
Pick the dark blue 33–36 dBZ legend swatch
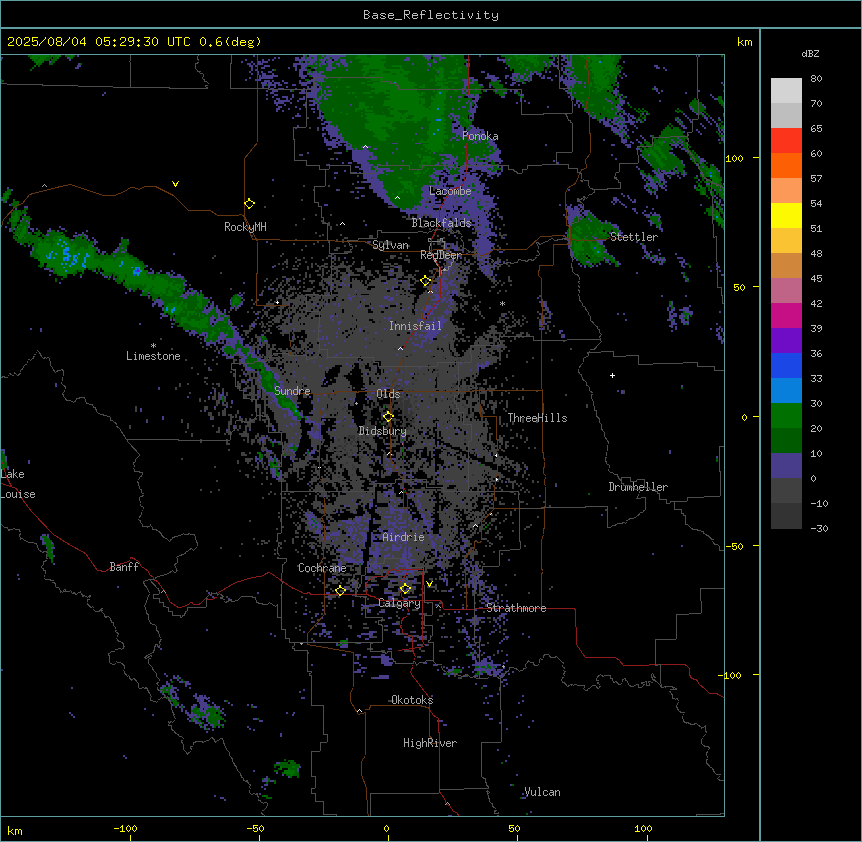[x=786, y=365]
